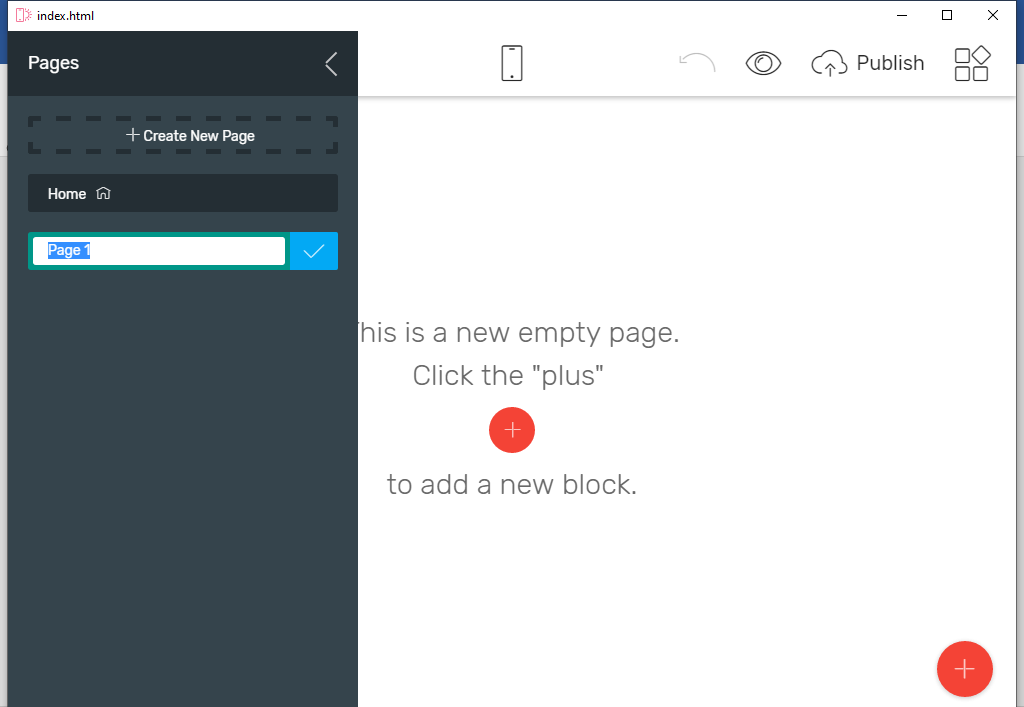Click inside the Page 1 name field
Screen dimensions: 1024x707
coord(160,251)
